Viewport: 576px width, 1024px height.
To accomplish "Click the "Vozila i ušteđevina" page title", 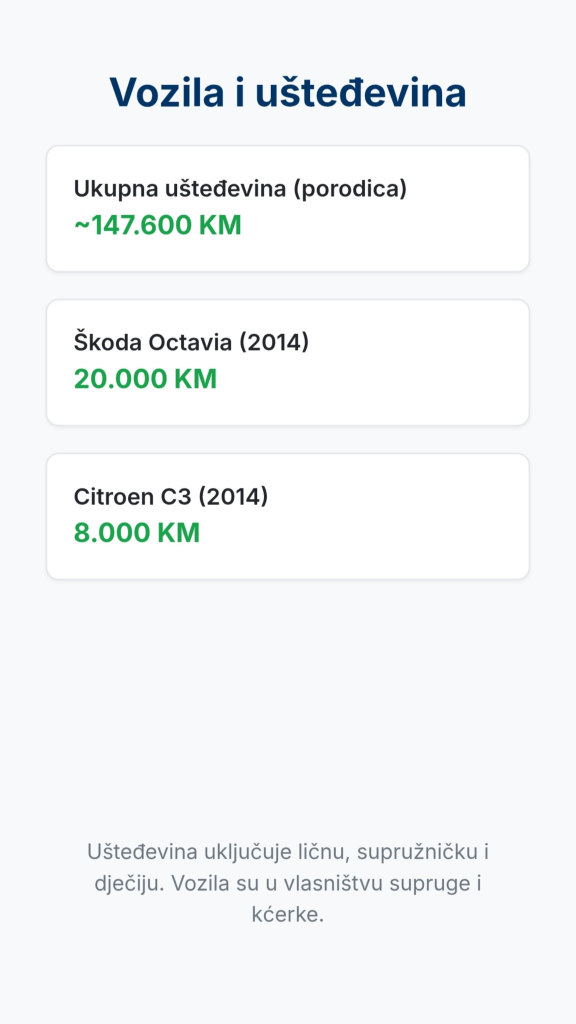I will click(x=287, y=93).
